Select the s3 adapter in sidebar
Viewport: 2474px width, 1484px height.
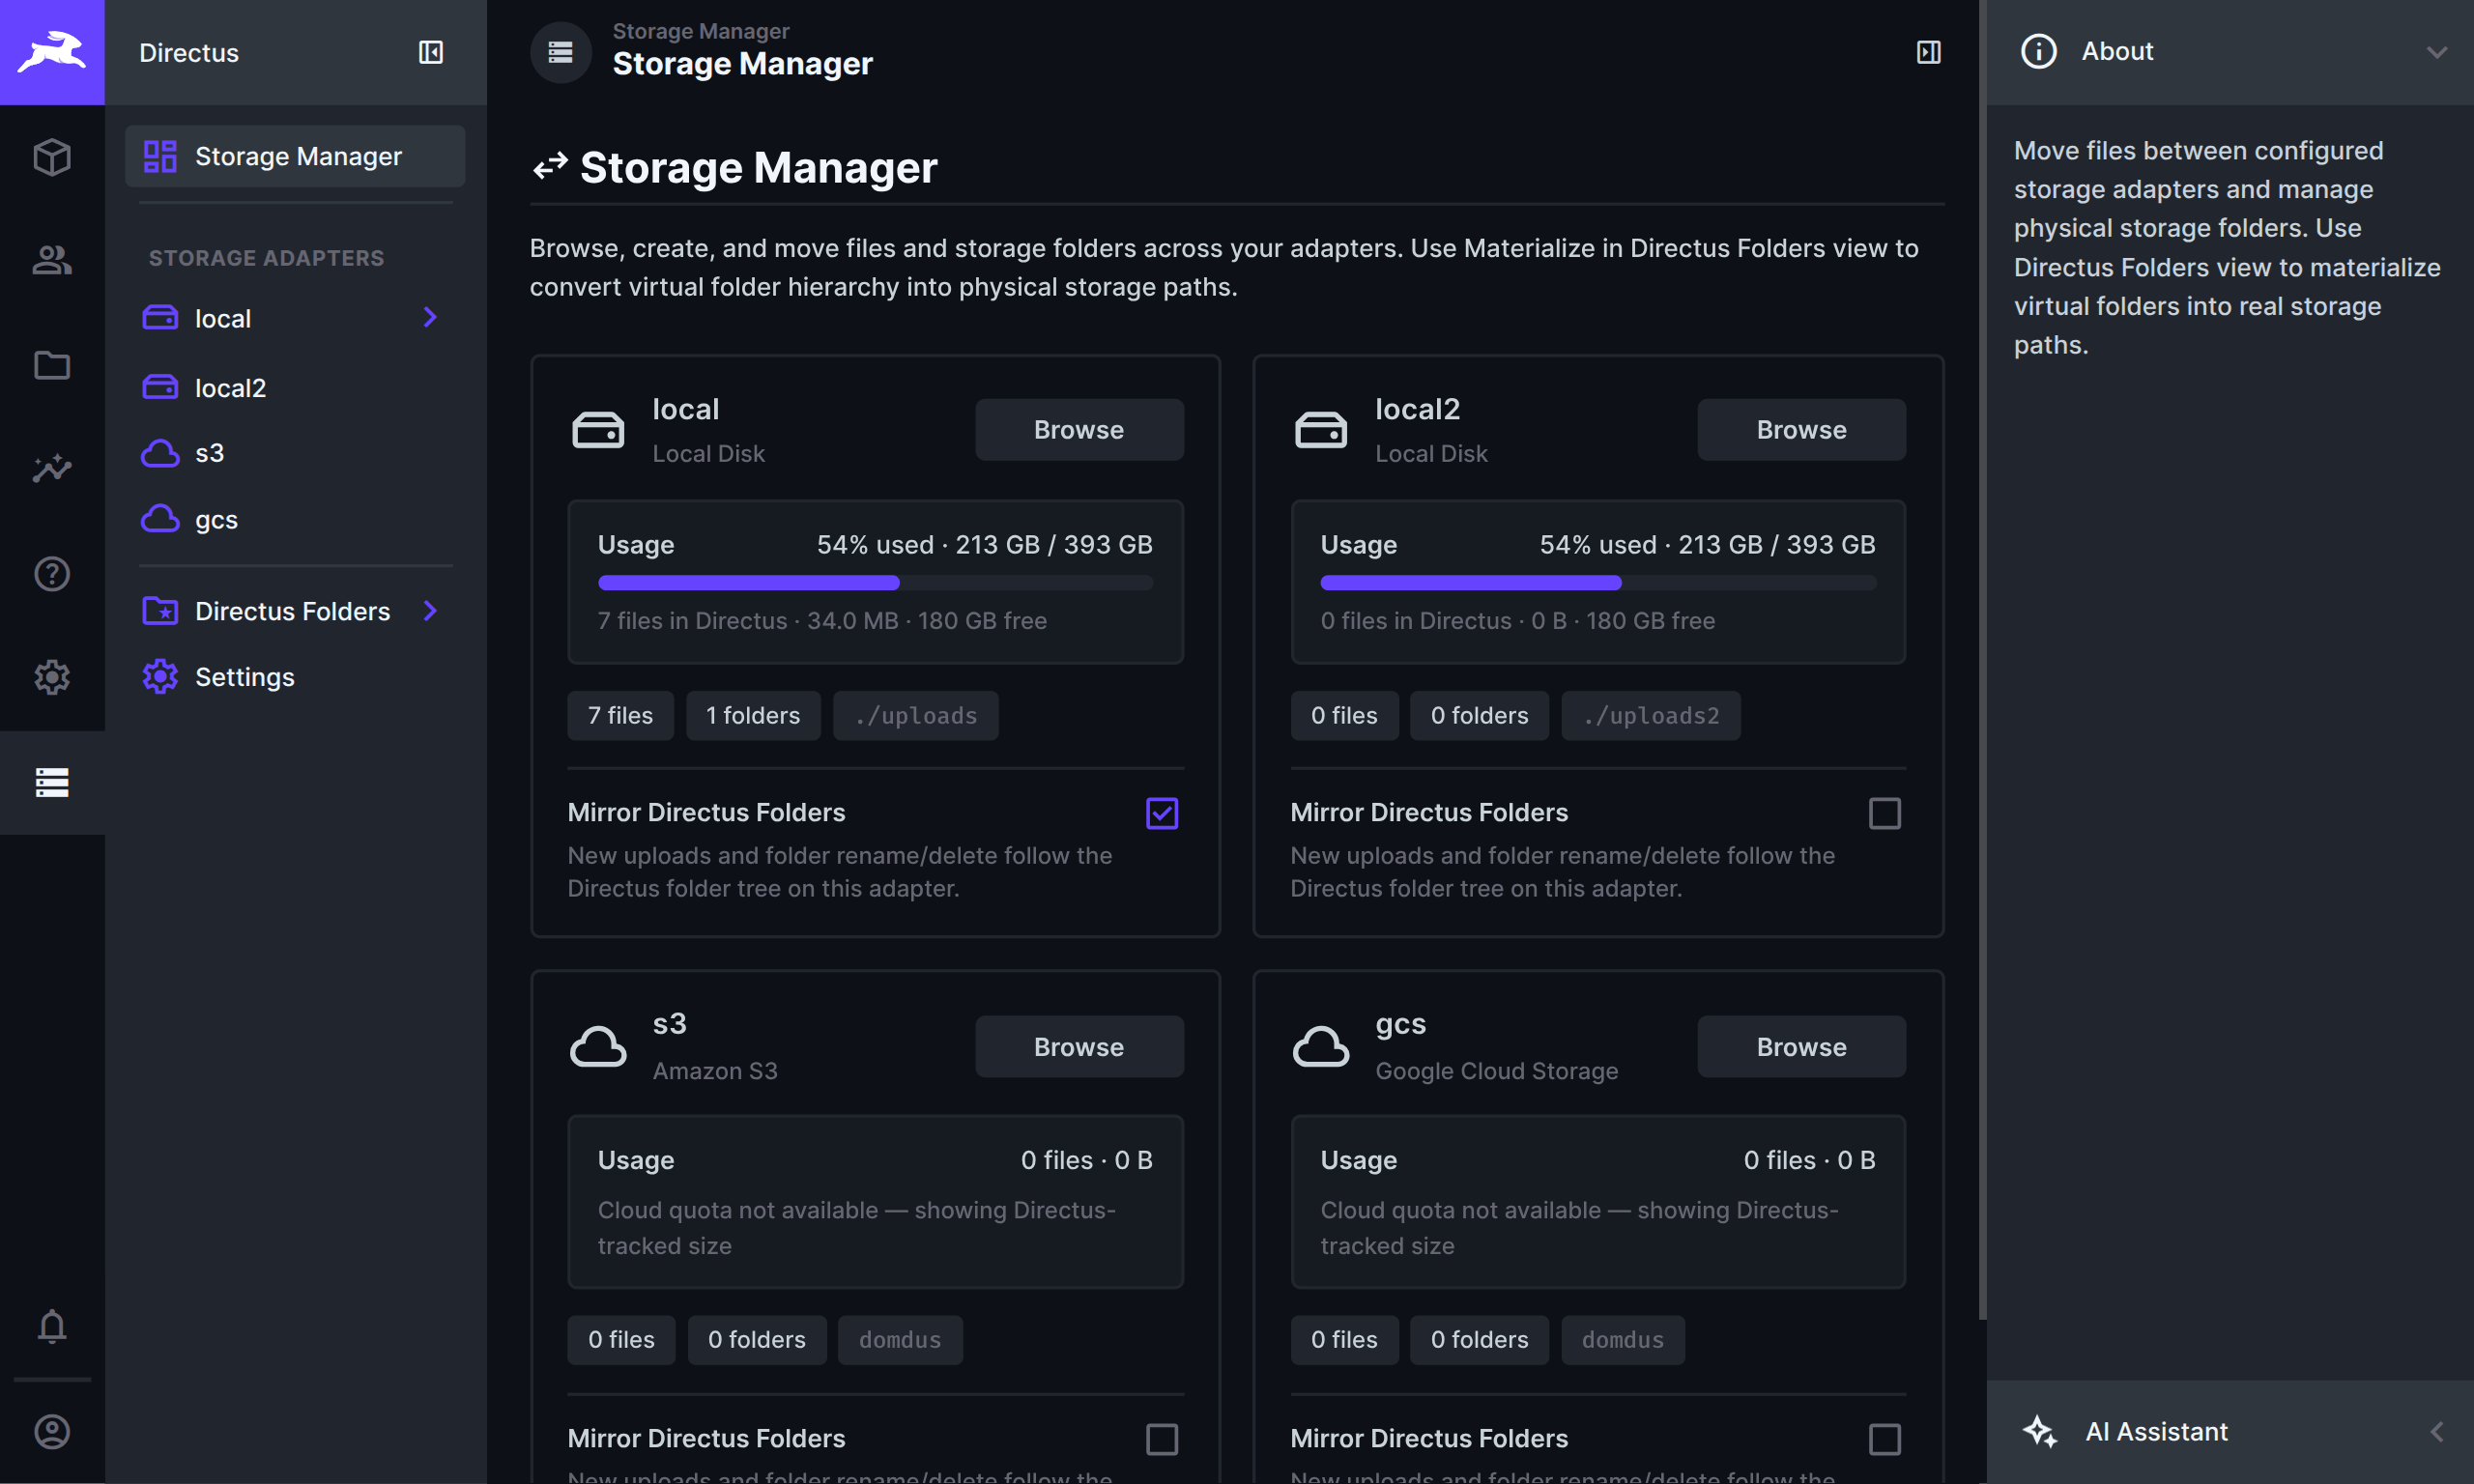point(295,453)
